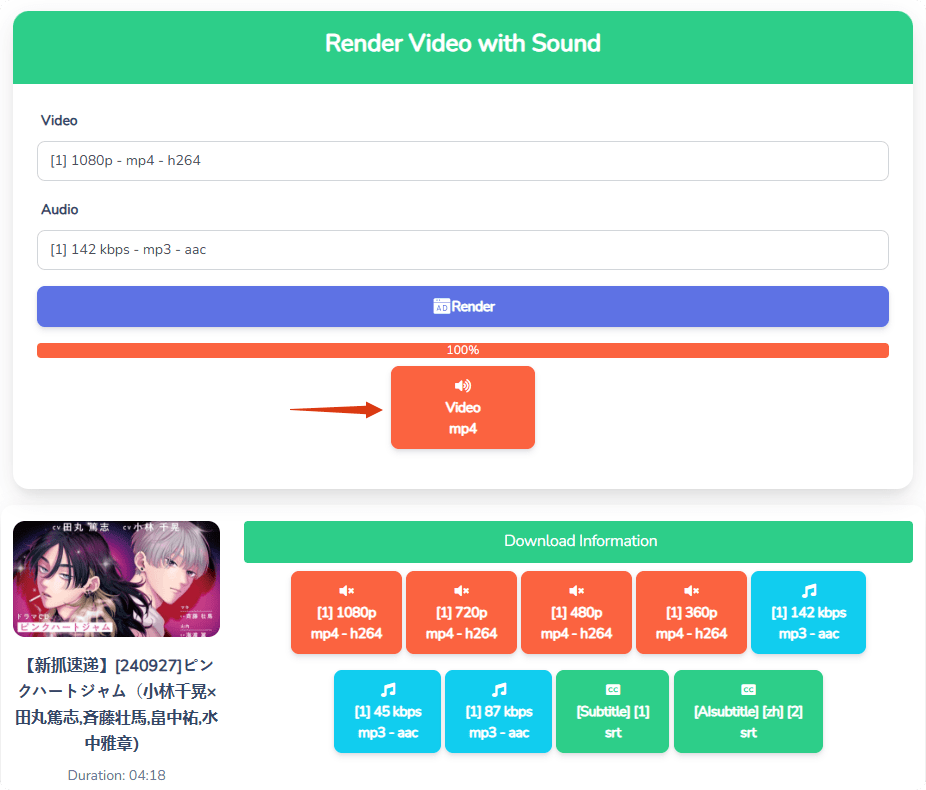
Task: Click muted icon on 360p mp4 tile
Action: 691,591
